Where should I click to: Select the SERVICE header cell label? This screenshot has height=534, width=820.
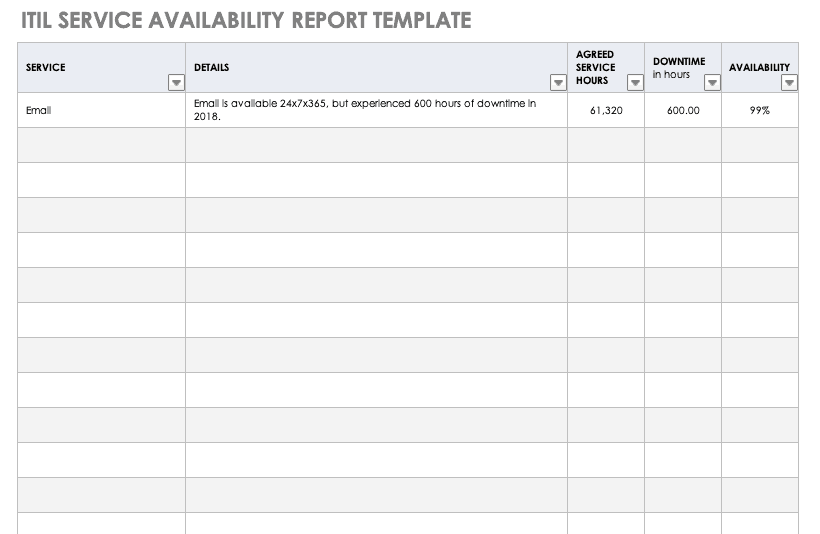46,68
